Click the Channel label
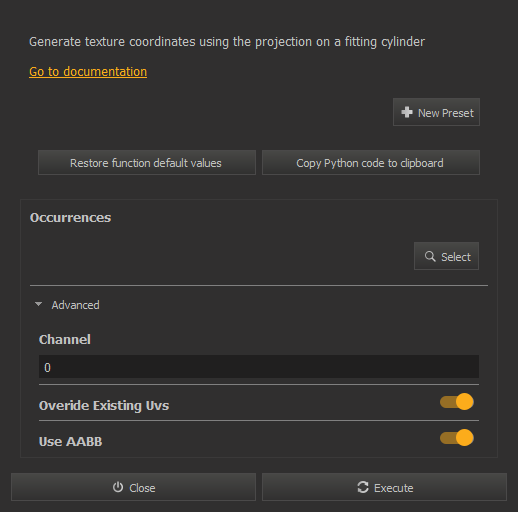Image resolution: width=518 pixels, height=512 pixels. 65,340
